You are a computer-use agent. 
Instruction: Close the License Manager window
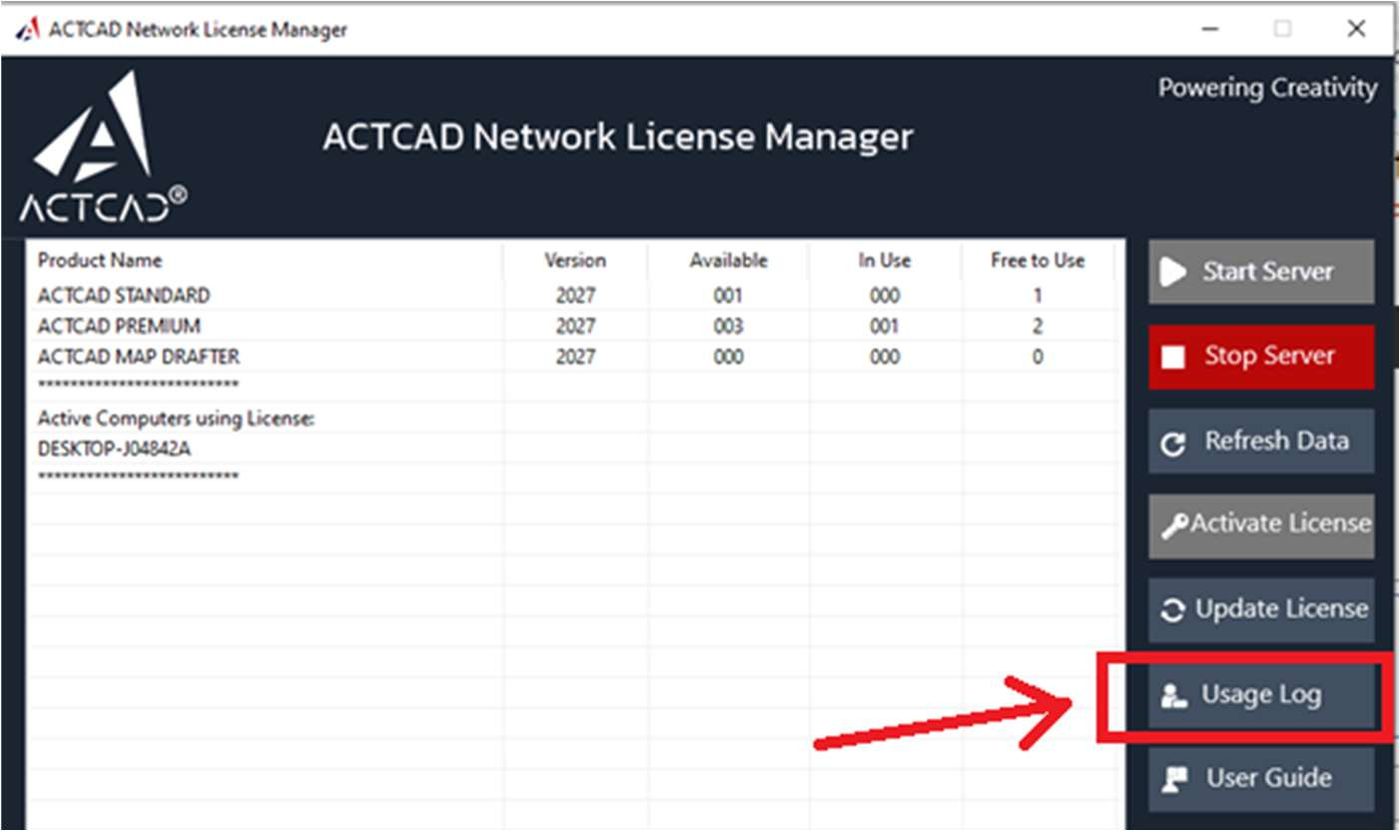[x=1356, y=29]
